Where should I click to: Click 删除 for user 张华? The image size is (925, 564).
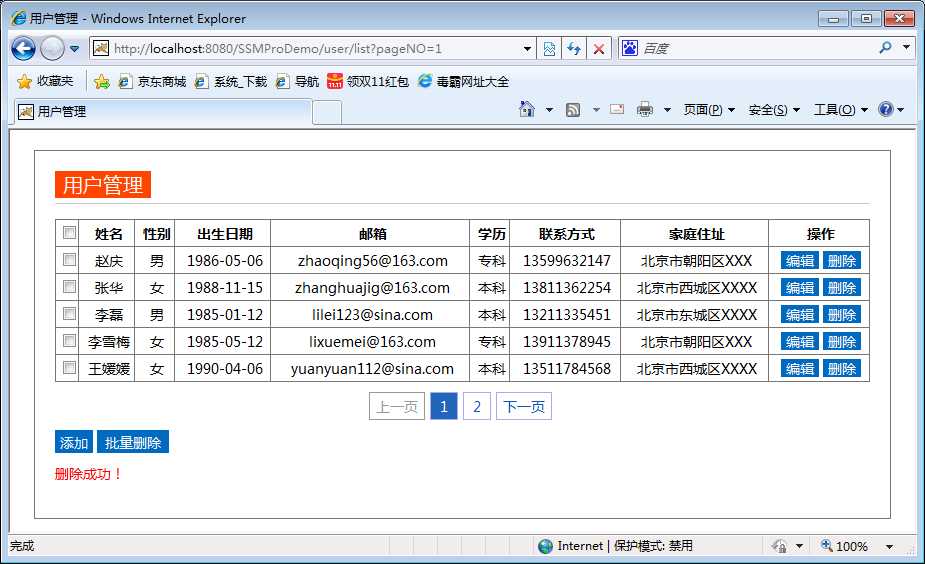click(842, 287)
